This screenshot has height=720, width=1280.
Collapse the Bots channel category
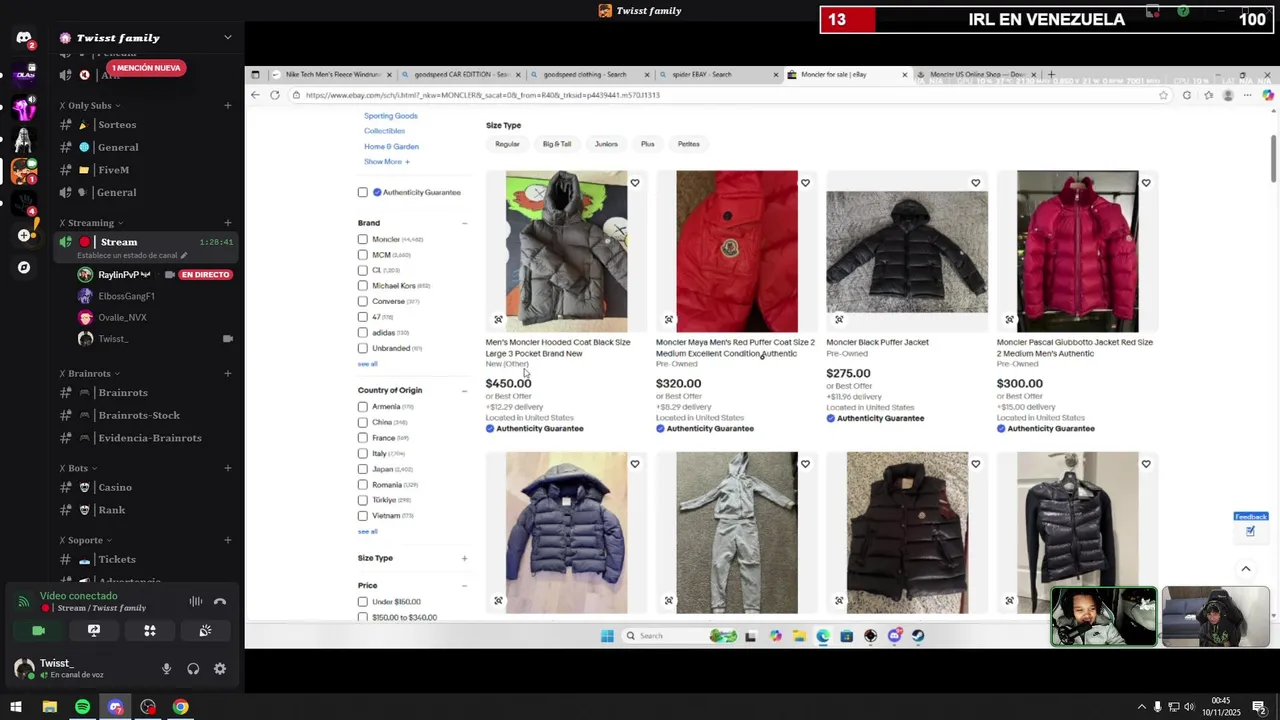[x=78, y=468]
